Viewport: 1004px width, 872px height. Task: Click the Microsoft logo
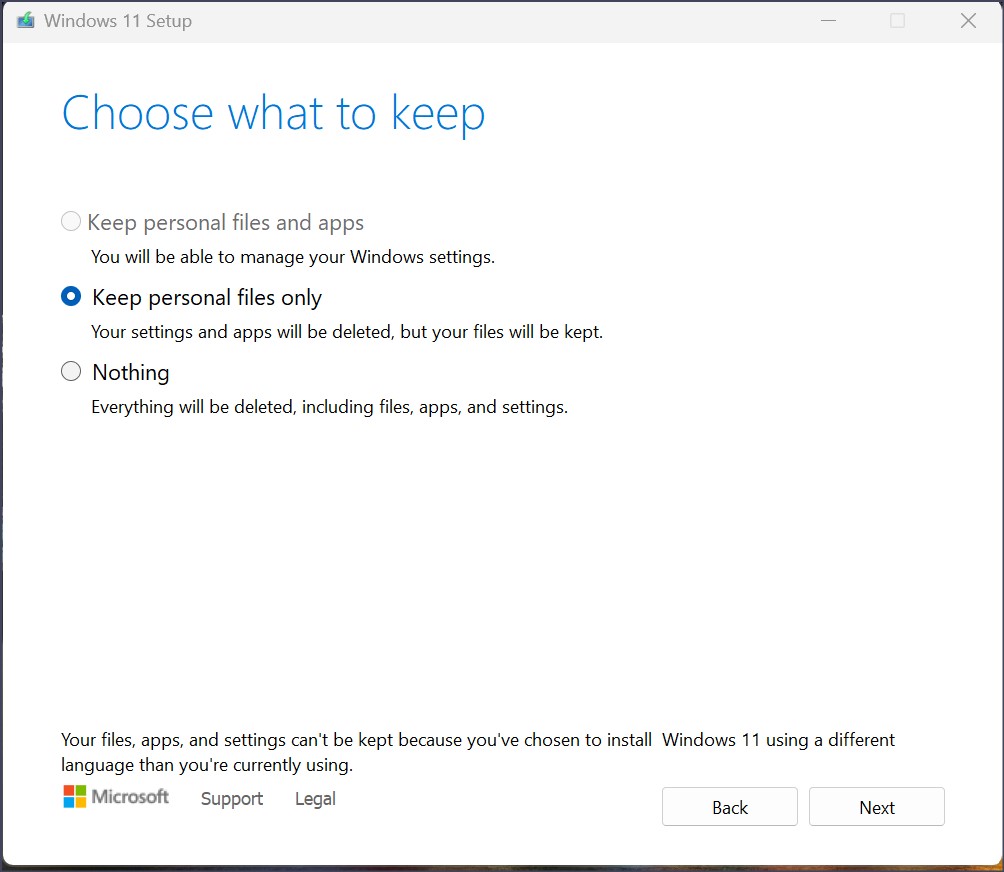pos(116,796)
